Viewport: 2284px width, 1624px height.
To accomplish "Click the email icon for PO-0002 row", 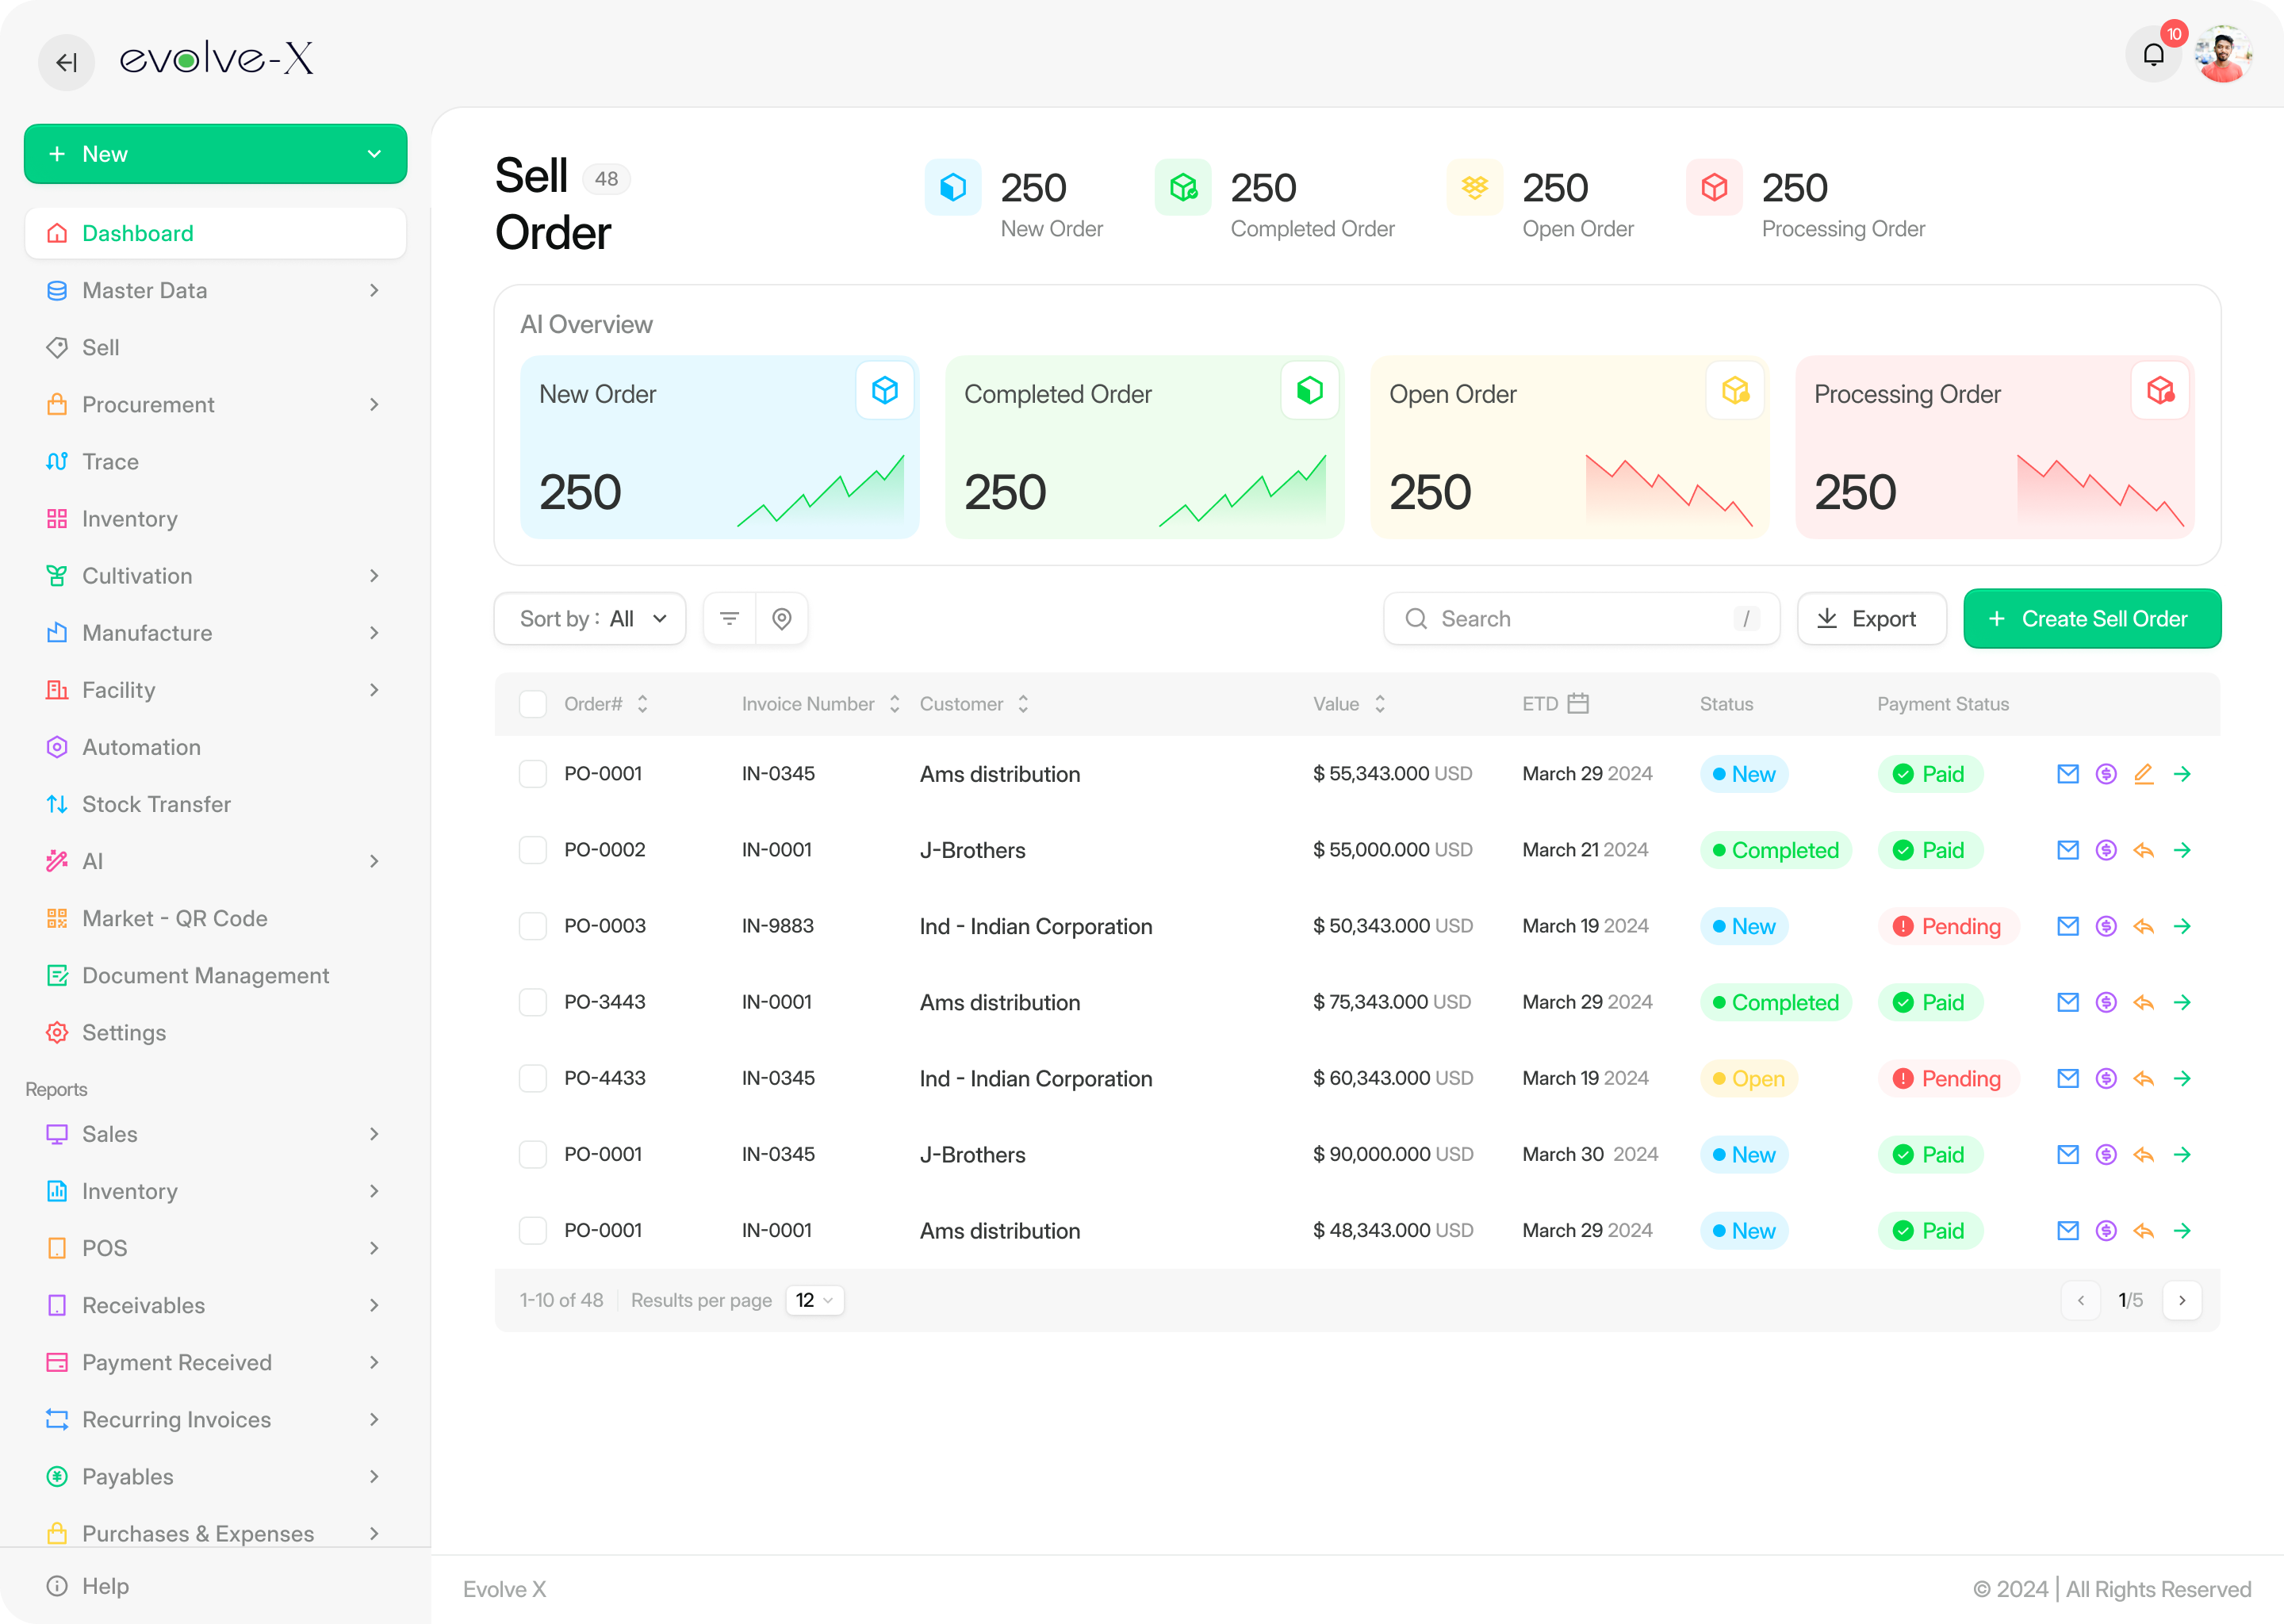I will [2067, 850].
